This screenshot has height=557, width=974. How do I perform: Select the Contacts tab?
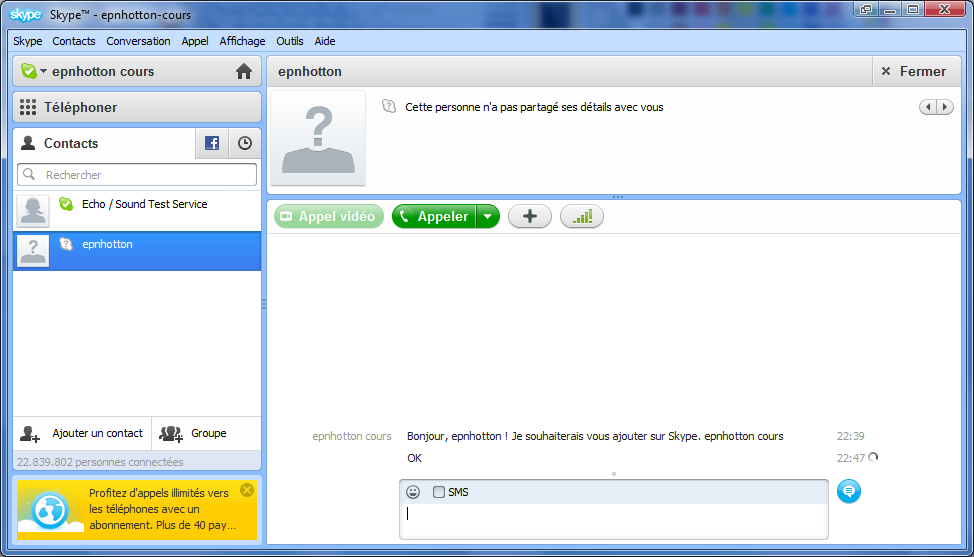tap(104, 143)
